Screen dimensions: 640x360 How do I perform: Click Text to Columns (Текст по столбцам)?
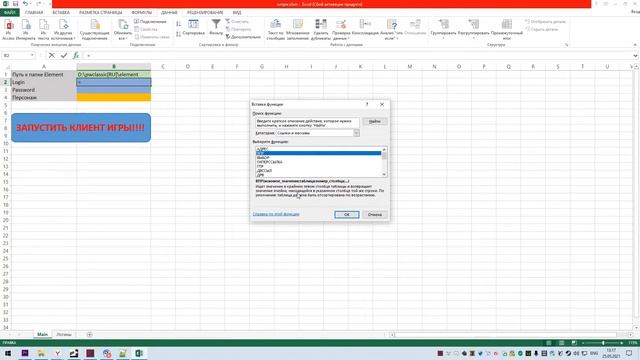click(276, 30)
